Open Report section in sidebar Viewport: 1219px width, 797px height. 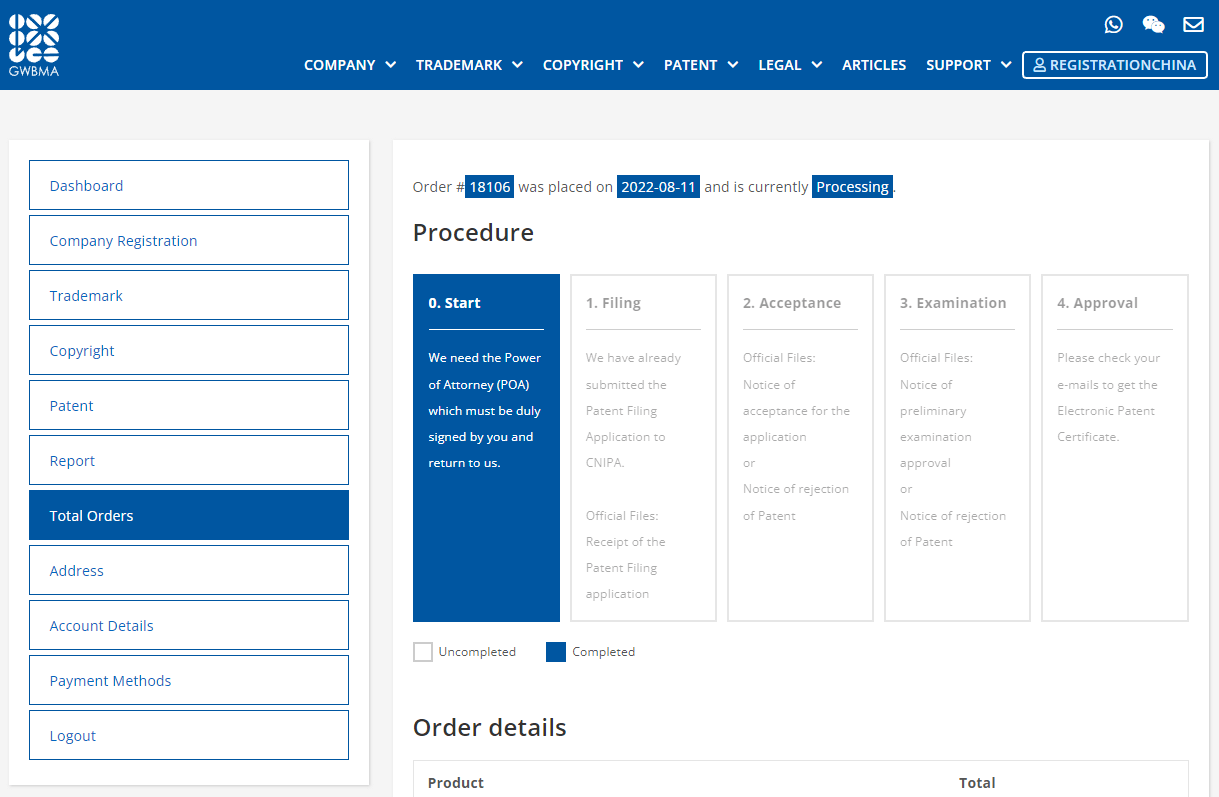(x=189, y=460)
